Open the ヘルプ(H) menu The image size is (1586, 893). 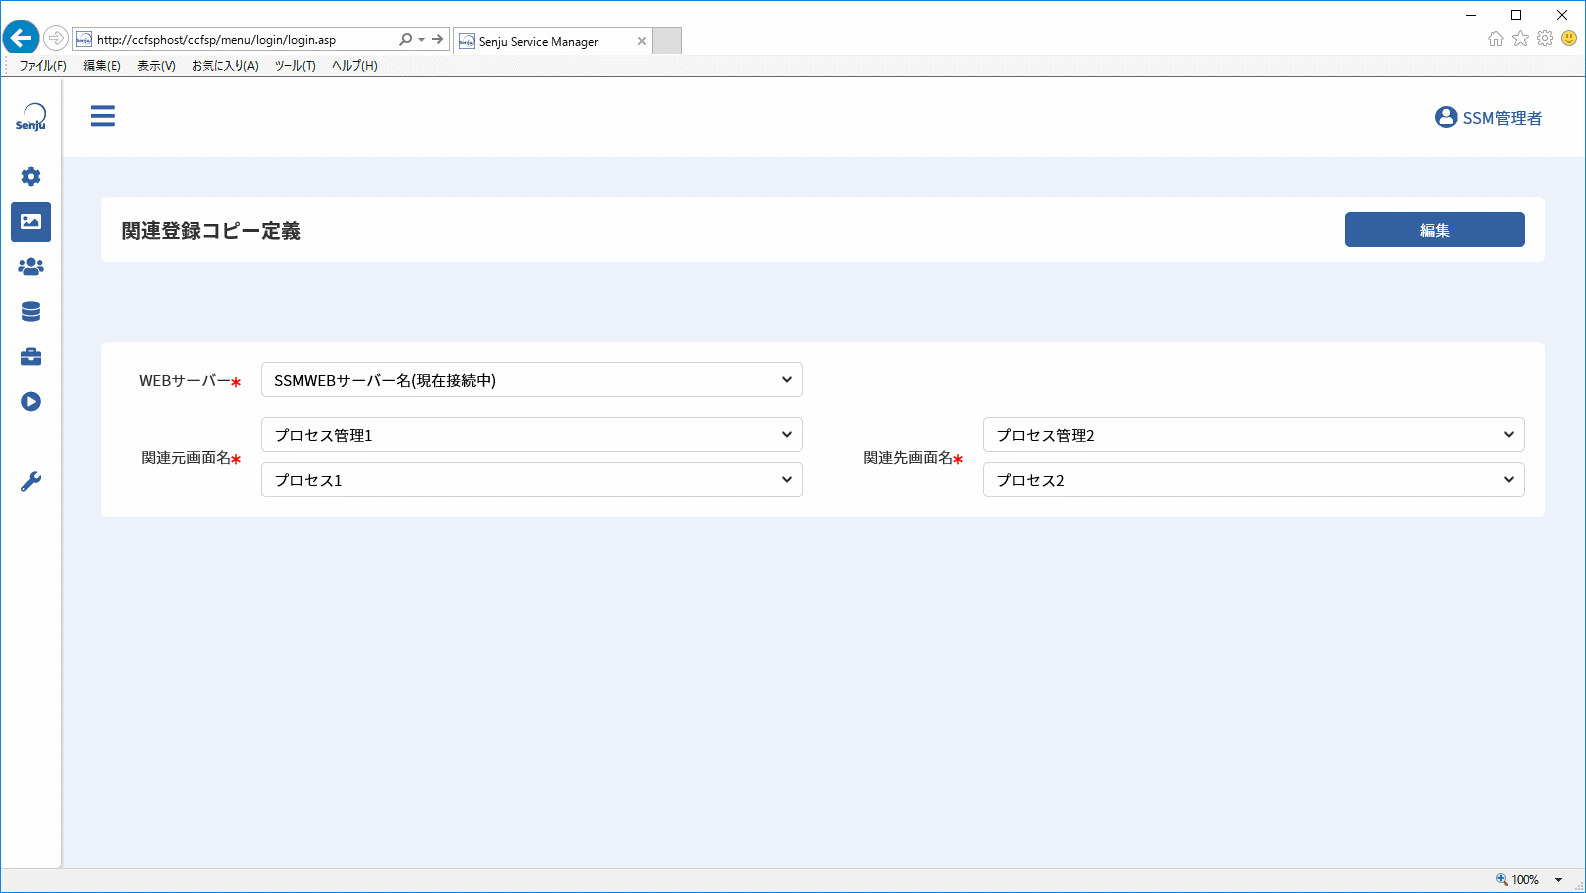[355, 66]
